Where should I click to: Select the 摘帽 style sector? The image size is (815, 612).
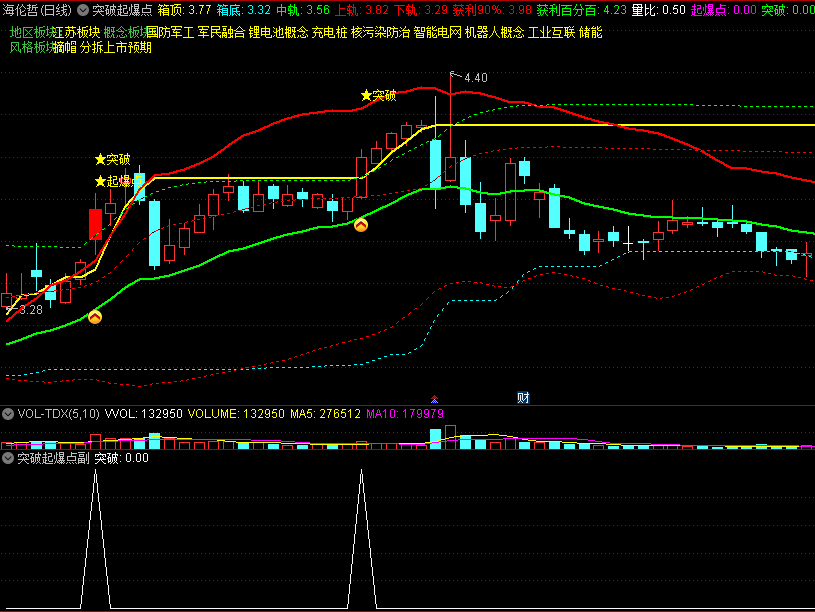pos(65,48)
